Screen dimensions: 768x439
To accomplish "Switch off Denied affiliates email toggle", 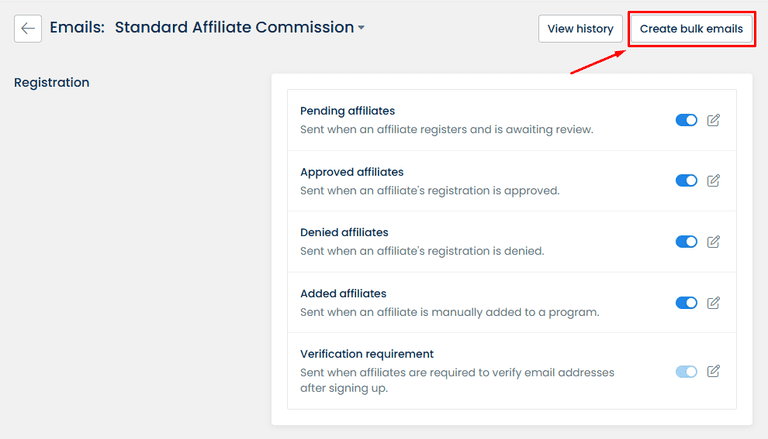I will (x=686, y=242).
